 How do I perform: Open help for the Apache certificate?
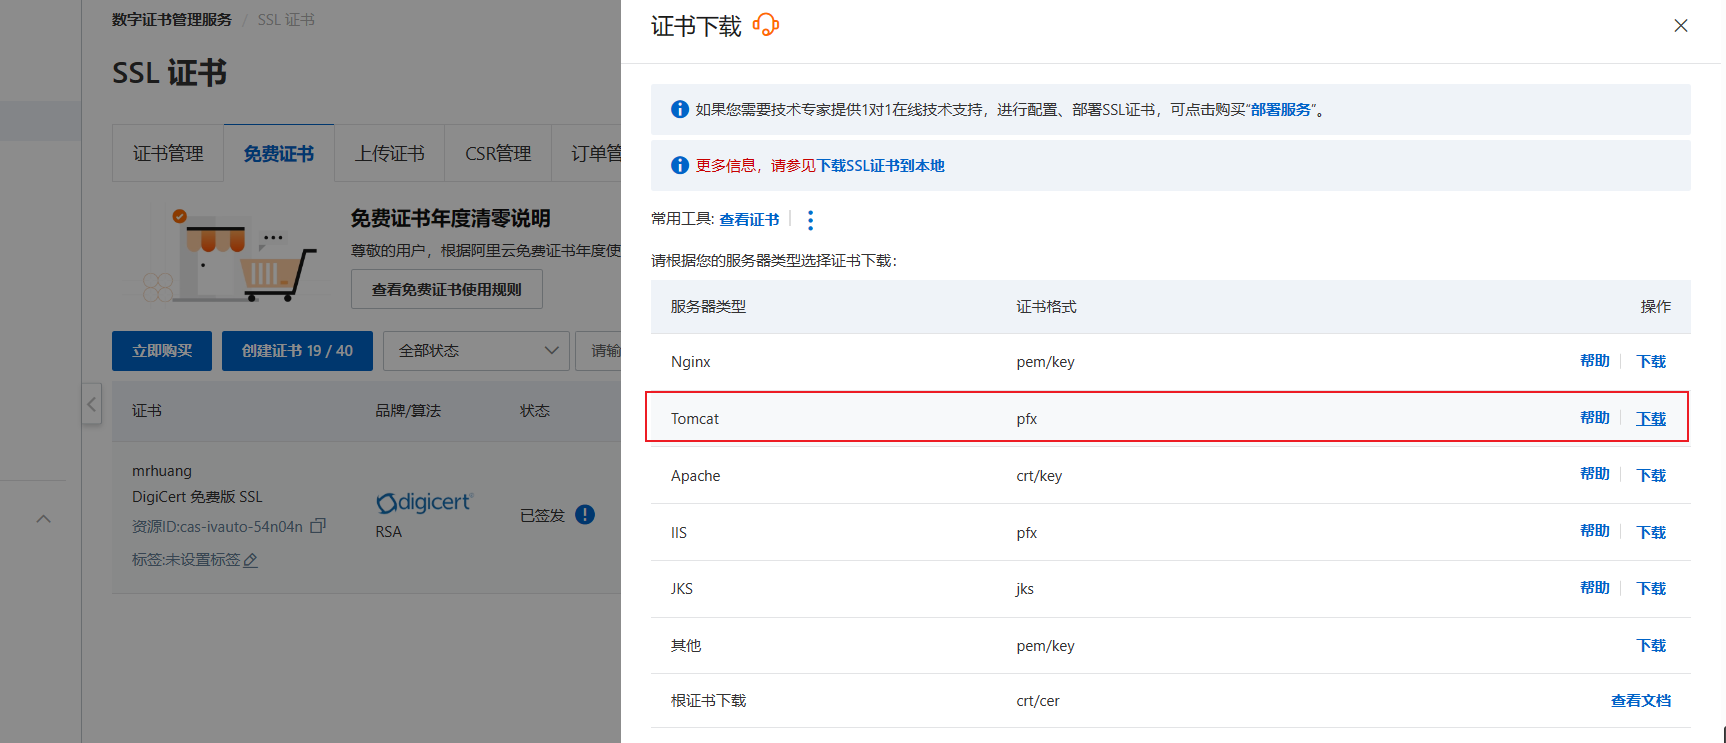(x=1594, y=475)
